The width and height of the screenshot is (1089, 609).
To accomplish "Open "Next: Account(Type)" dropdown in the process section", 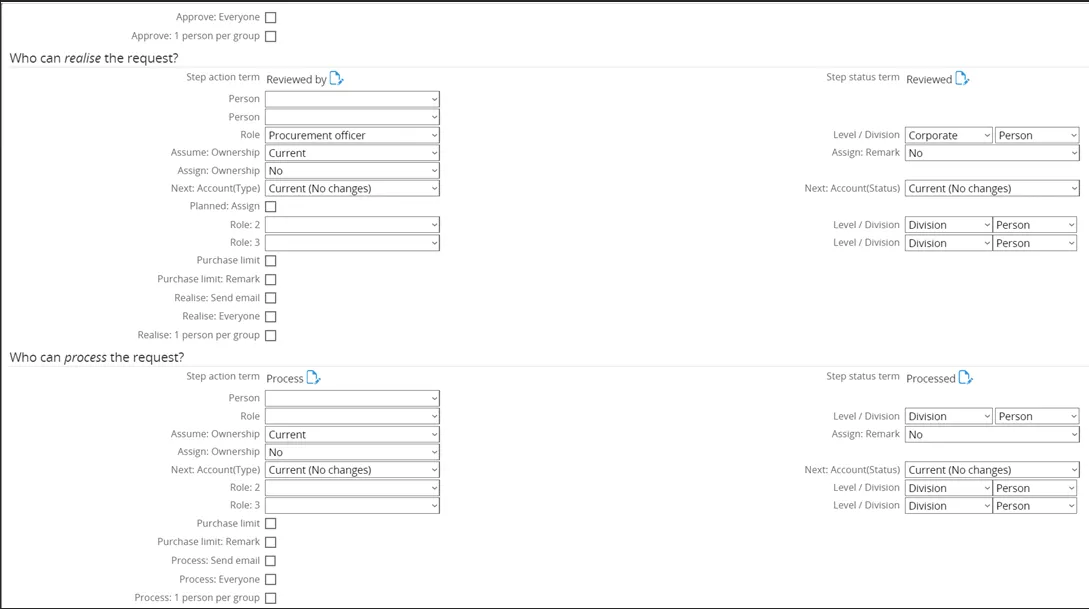I will [x=352, y=470].
